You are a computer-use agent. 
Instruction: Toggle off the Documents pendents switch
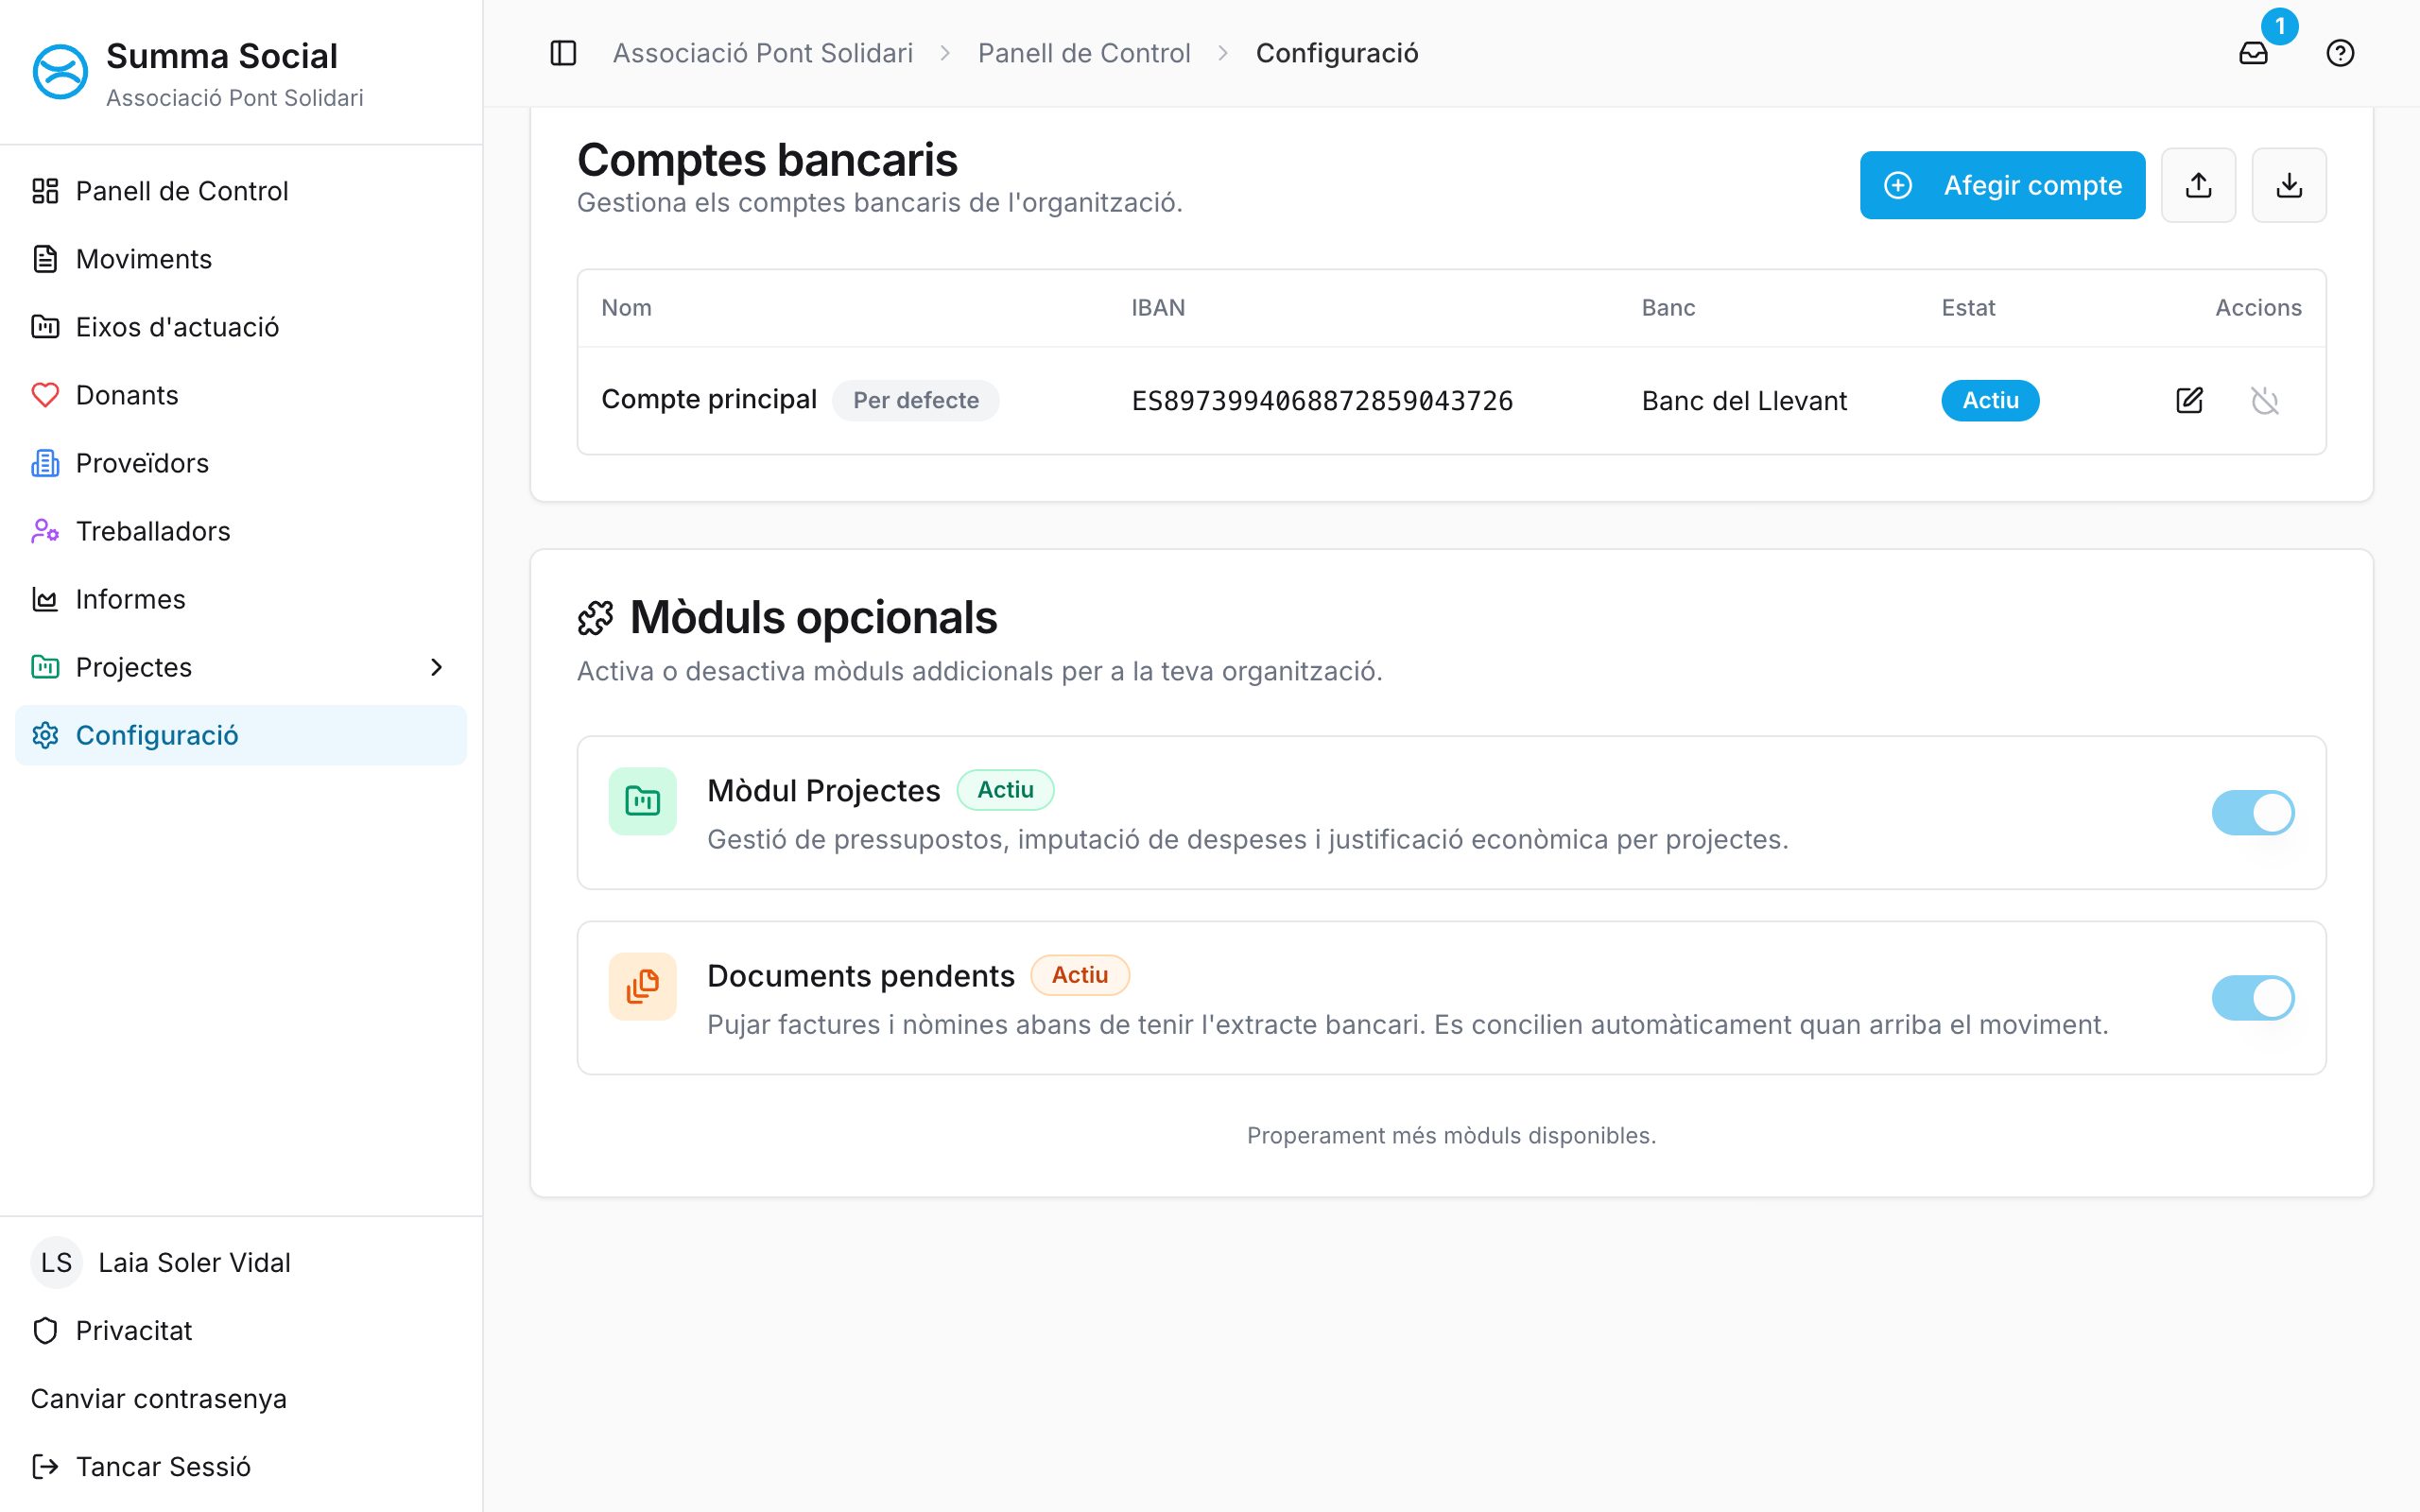[2253, 998]
